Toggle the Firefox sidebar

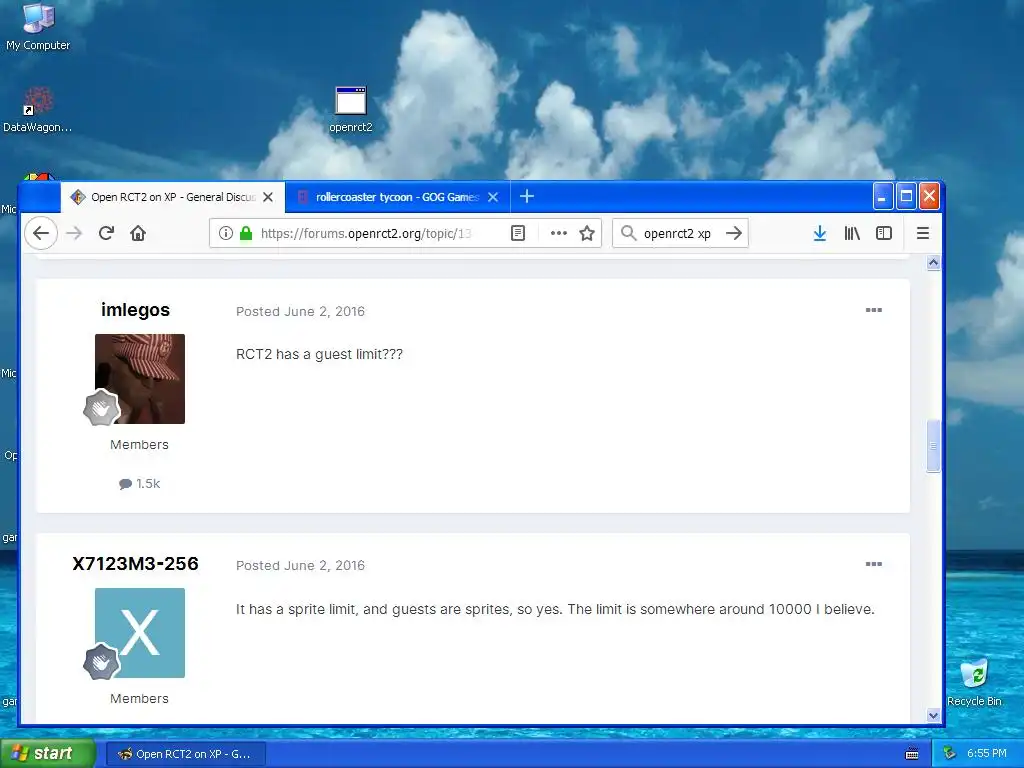[884, 233]
